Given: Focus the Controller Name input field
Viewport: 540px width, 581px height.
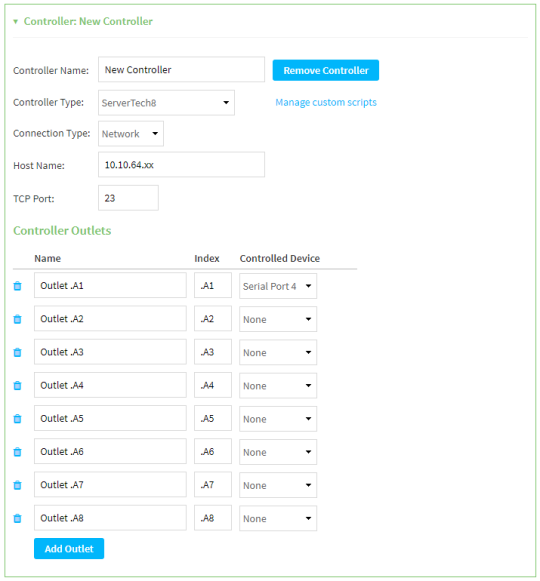Looking at the screenshot, I should click(181, 69).
